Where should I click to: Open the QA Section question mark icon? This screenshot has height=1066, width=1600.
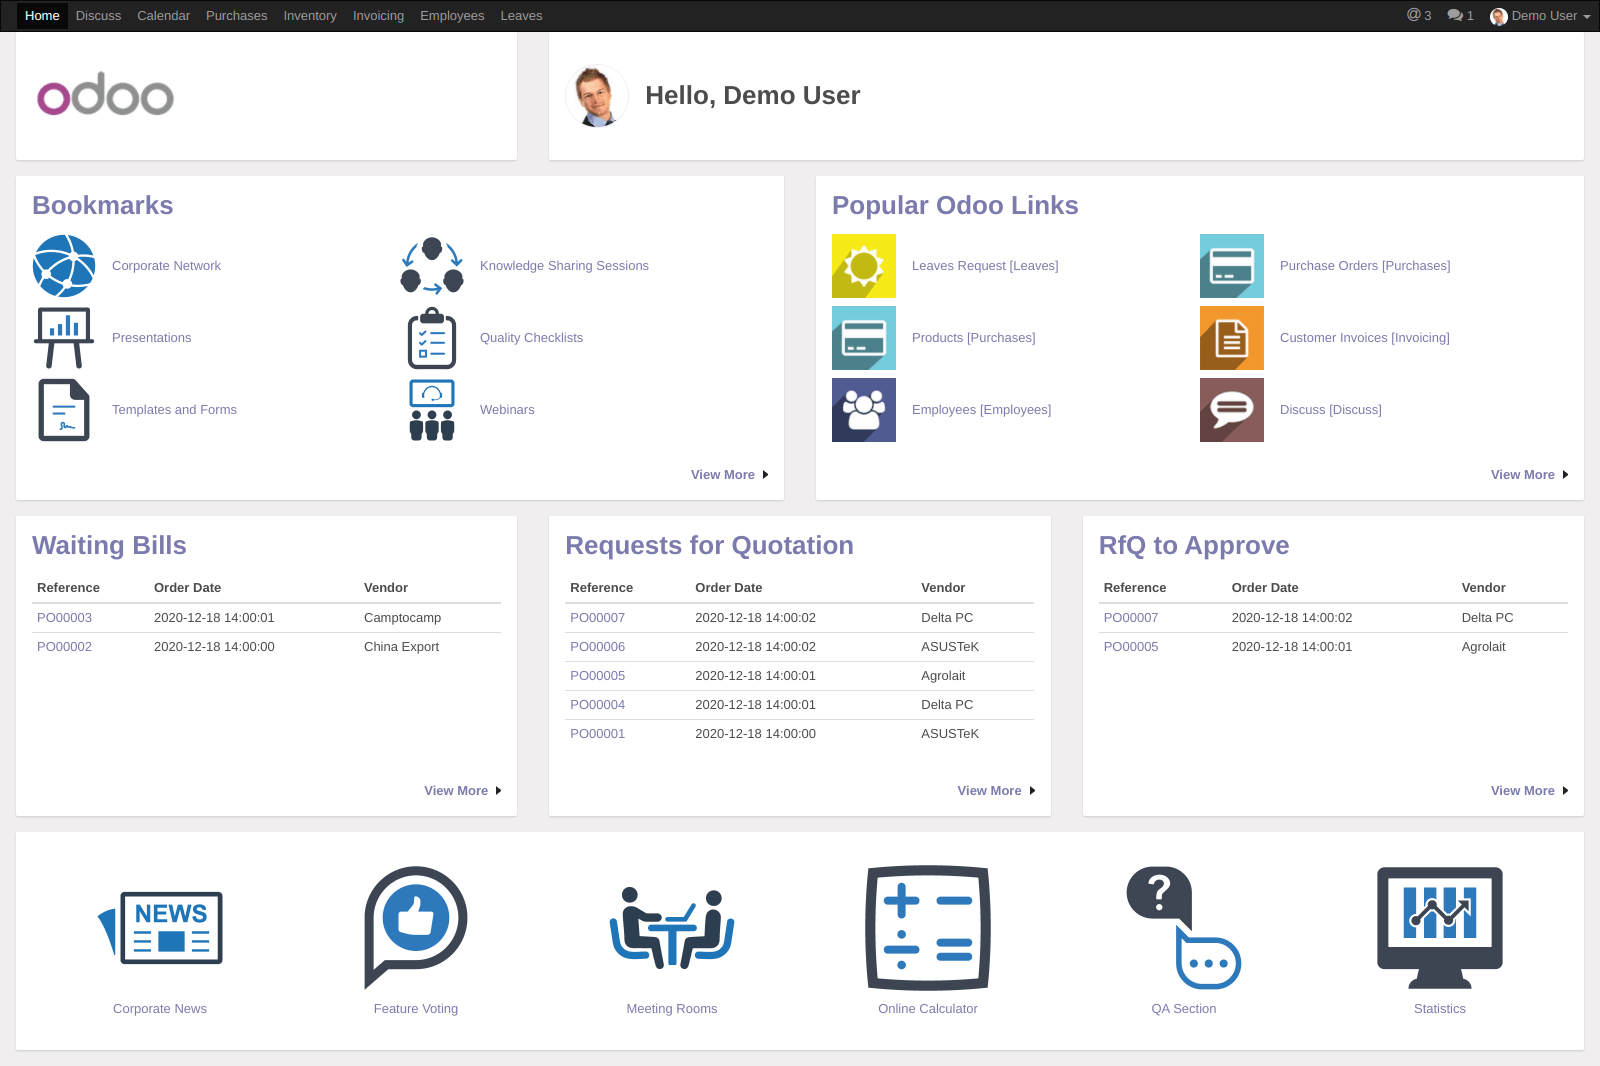1183,927
